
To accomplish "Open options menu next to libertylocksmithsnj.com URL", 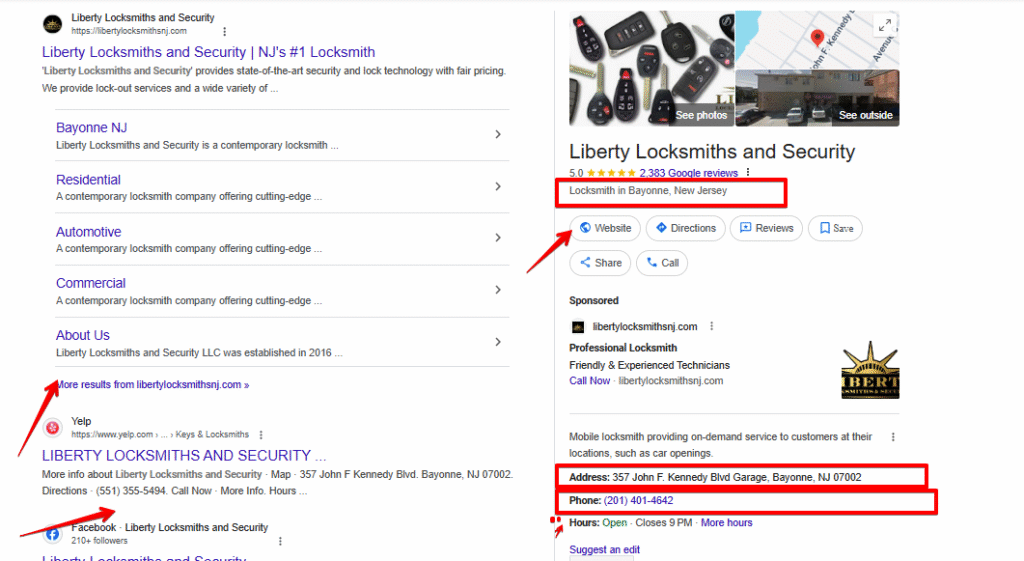I will point(225,31).
